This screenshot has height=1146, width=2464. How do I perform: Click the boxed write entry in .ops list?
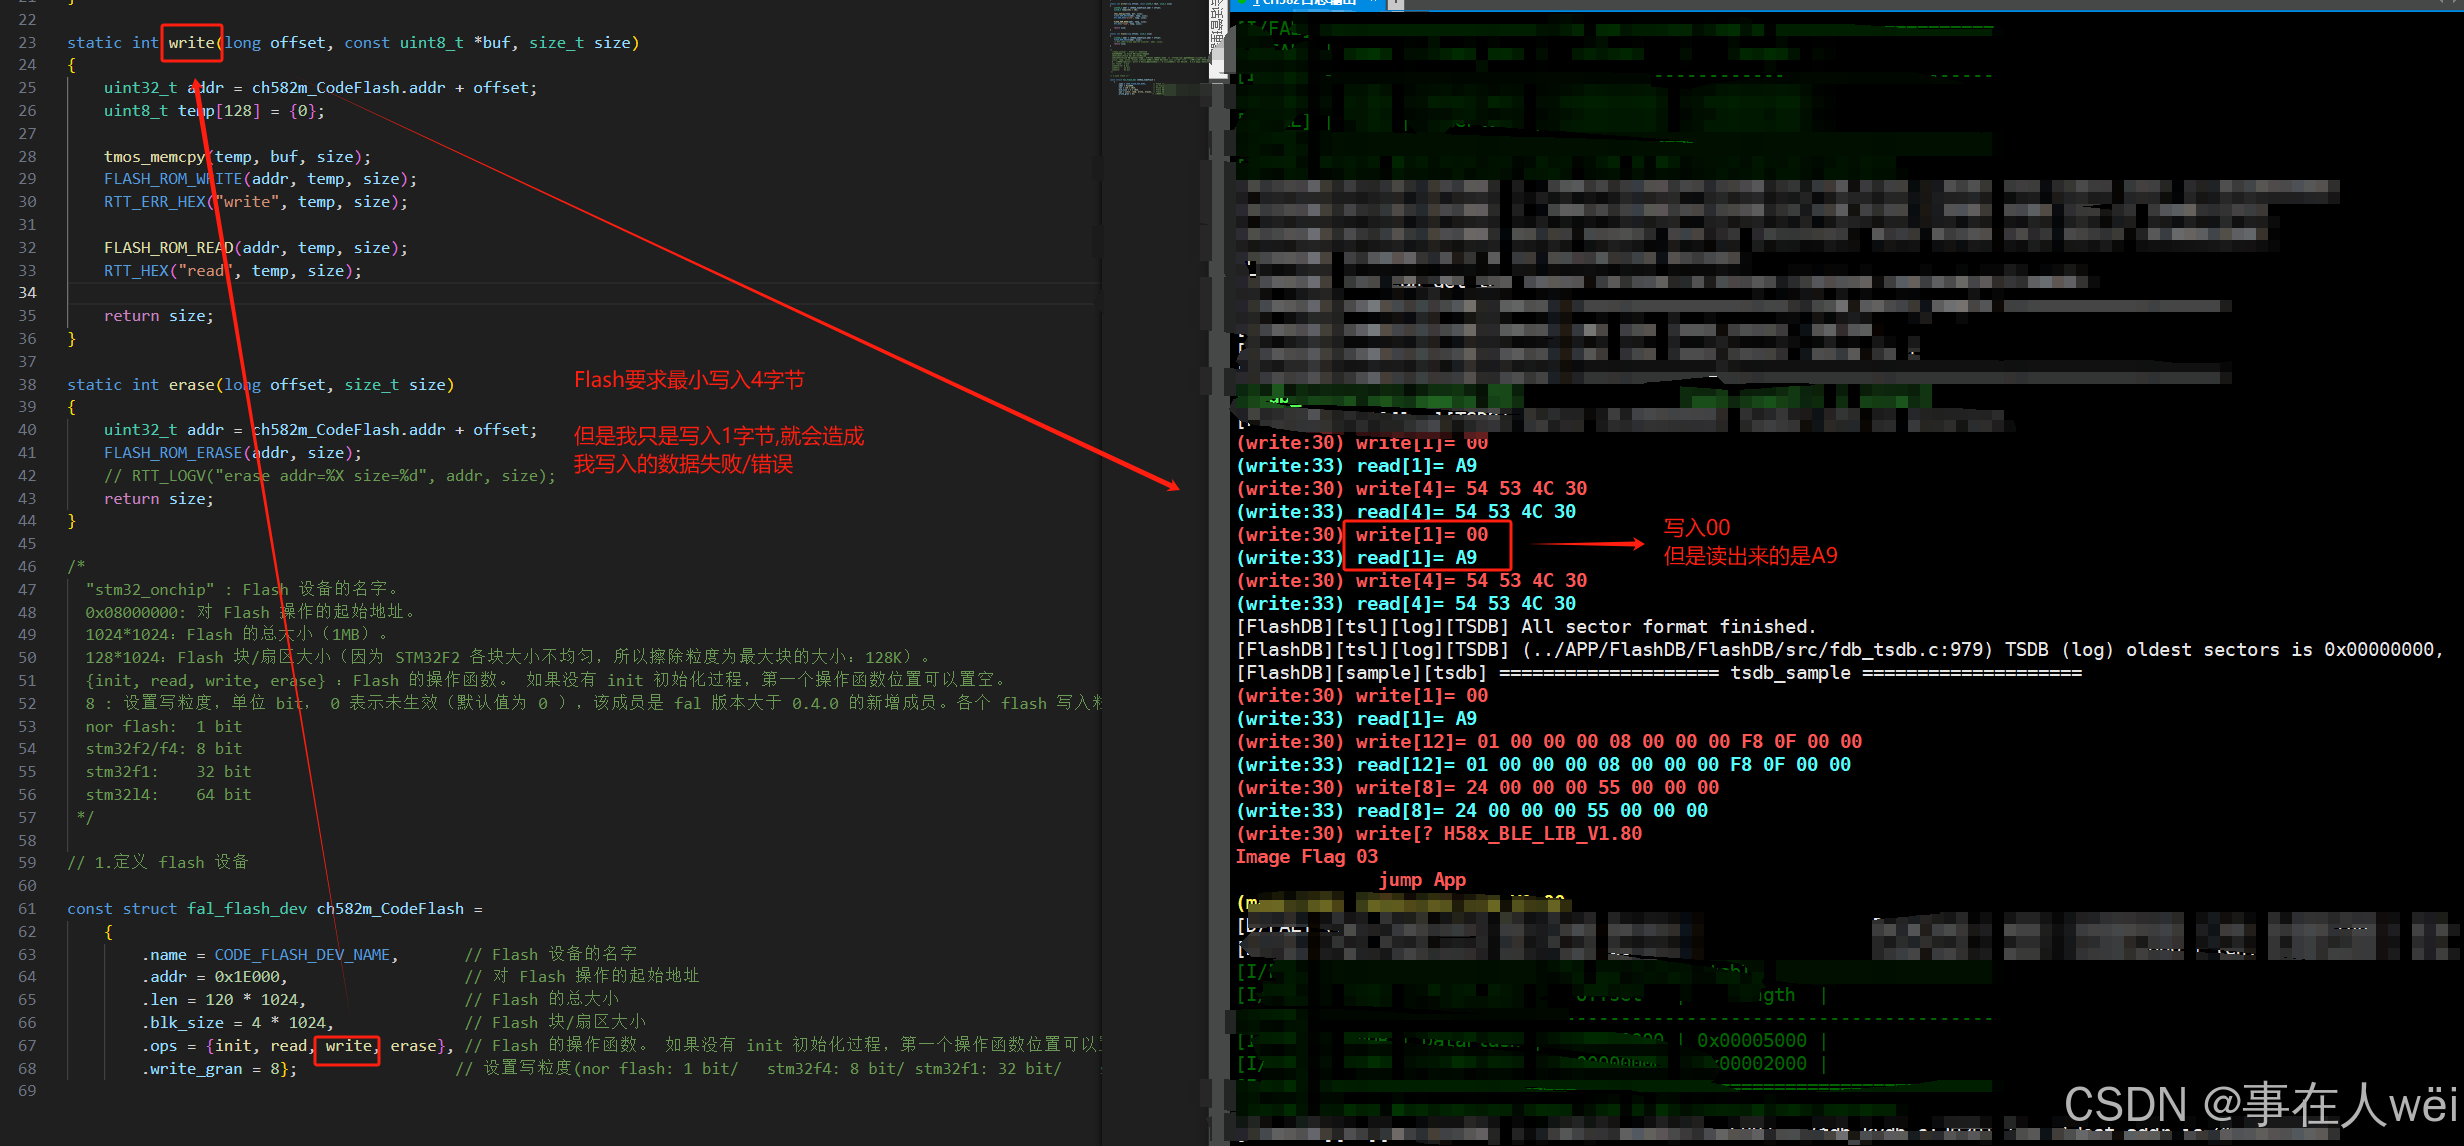[x=347, y=1045]
